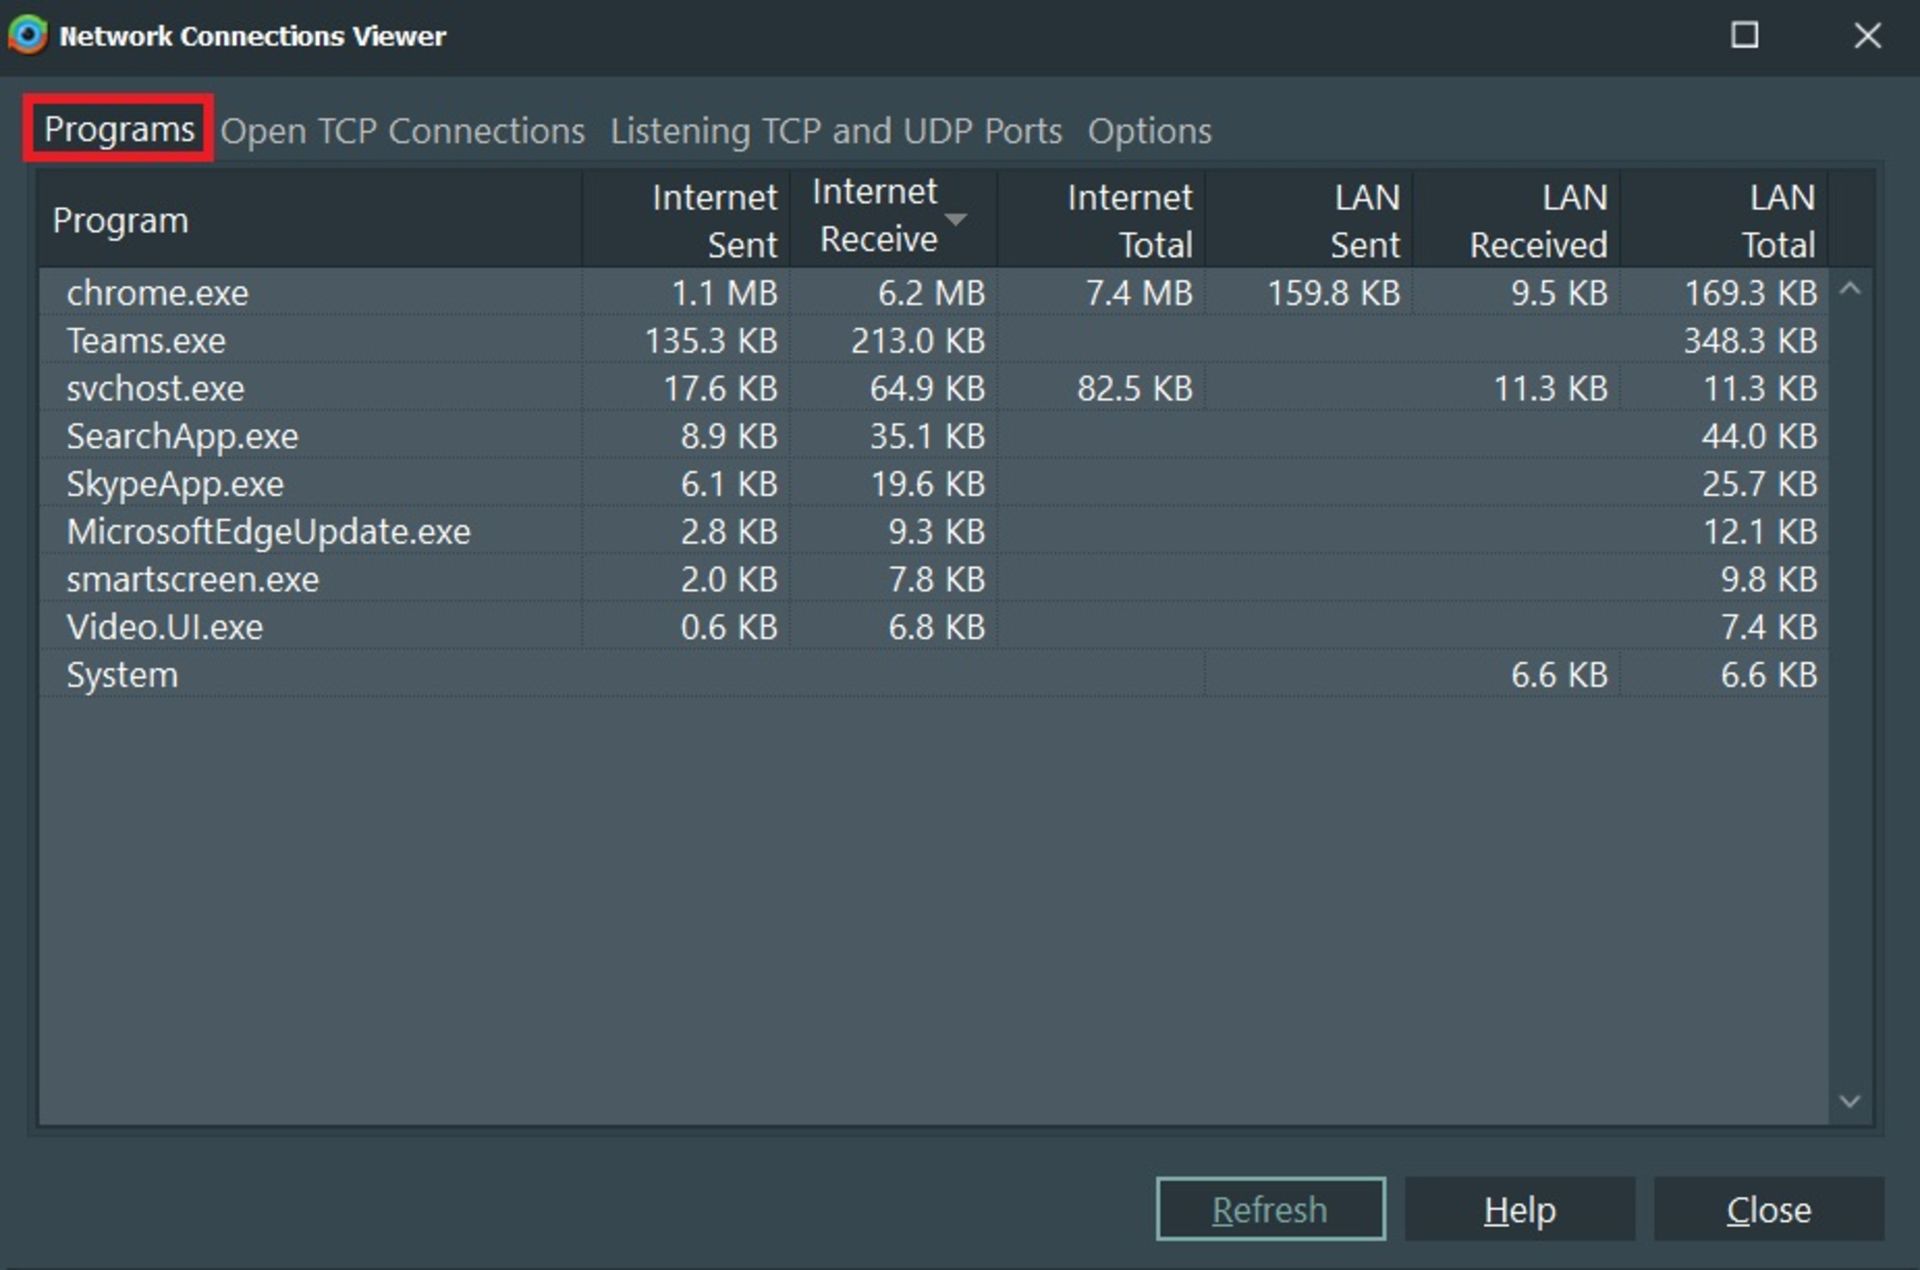Click the scrollbar up arrow

click(1850, 289)
